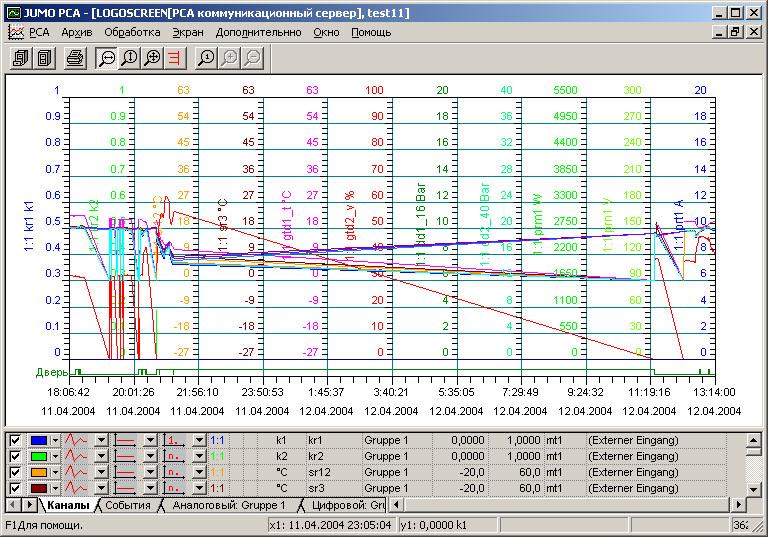Open curve style dropdown arrow in kr1 row
The image size is (768, 537).
[101, 440]
